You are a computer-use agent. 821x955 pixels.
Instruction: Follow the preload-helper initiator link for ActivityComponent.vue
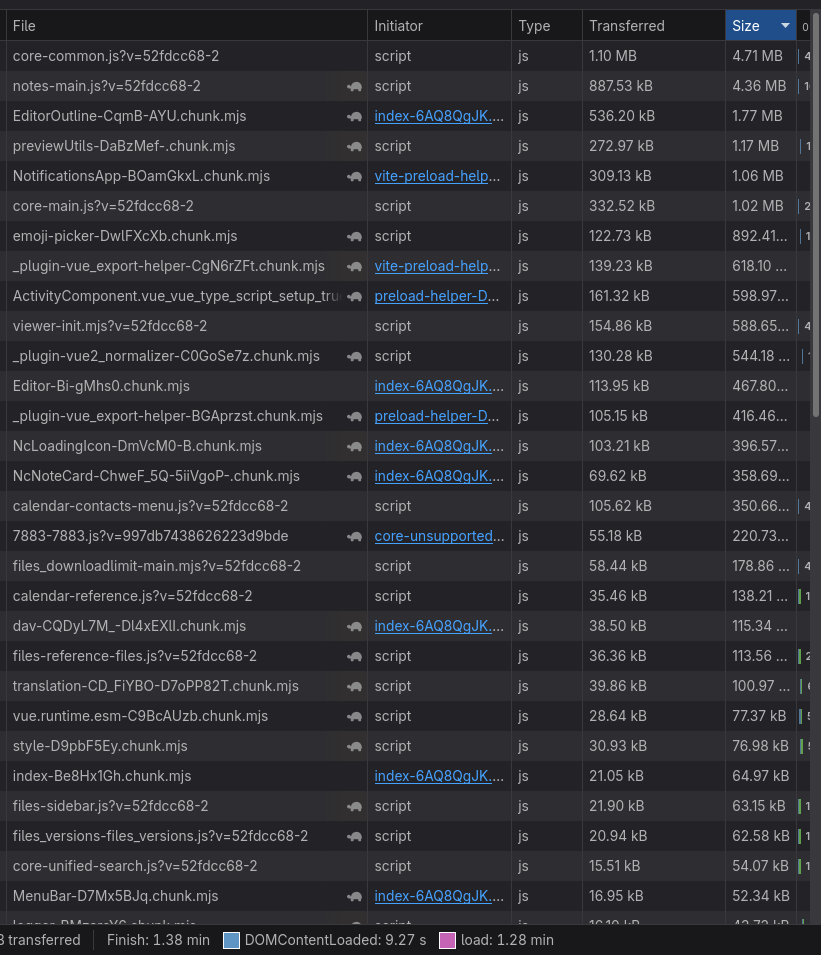[x=437, y=296]
